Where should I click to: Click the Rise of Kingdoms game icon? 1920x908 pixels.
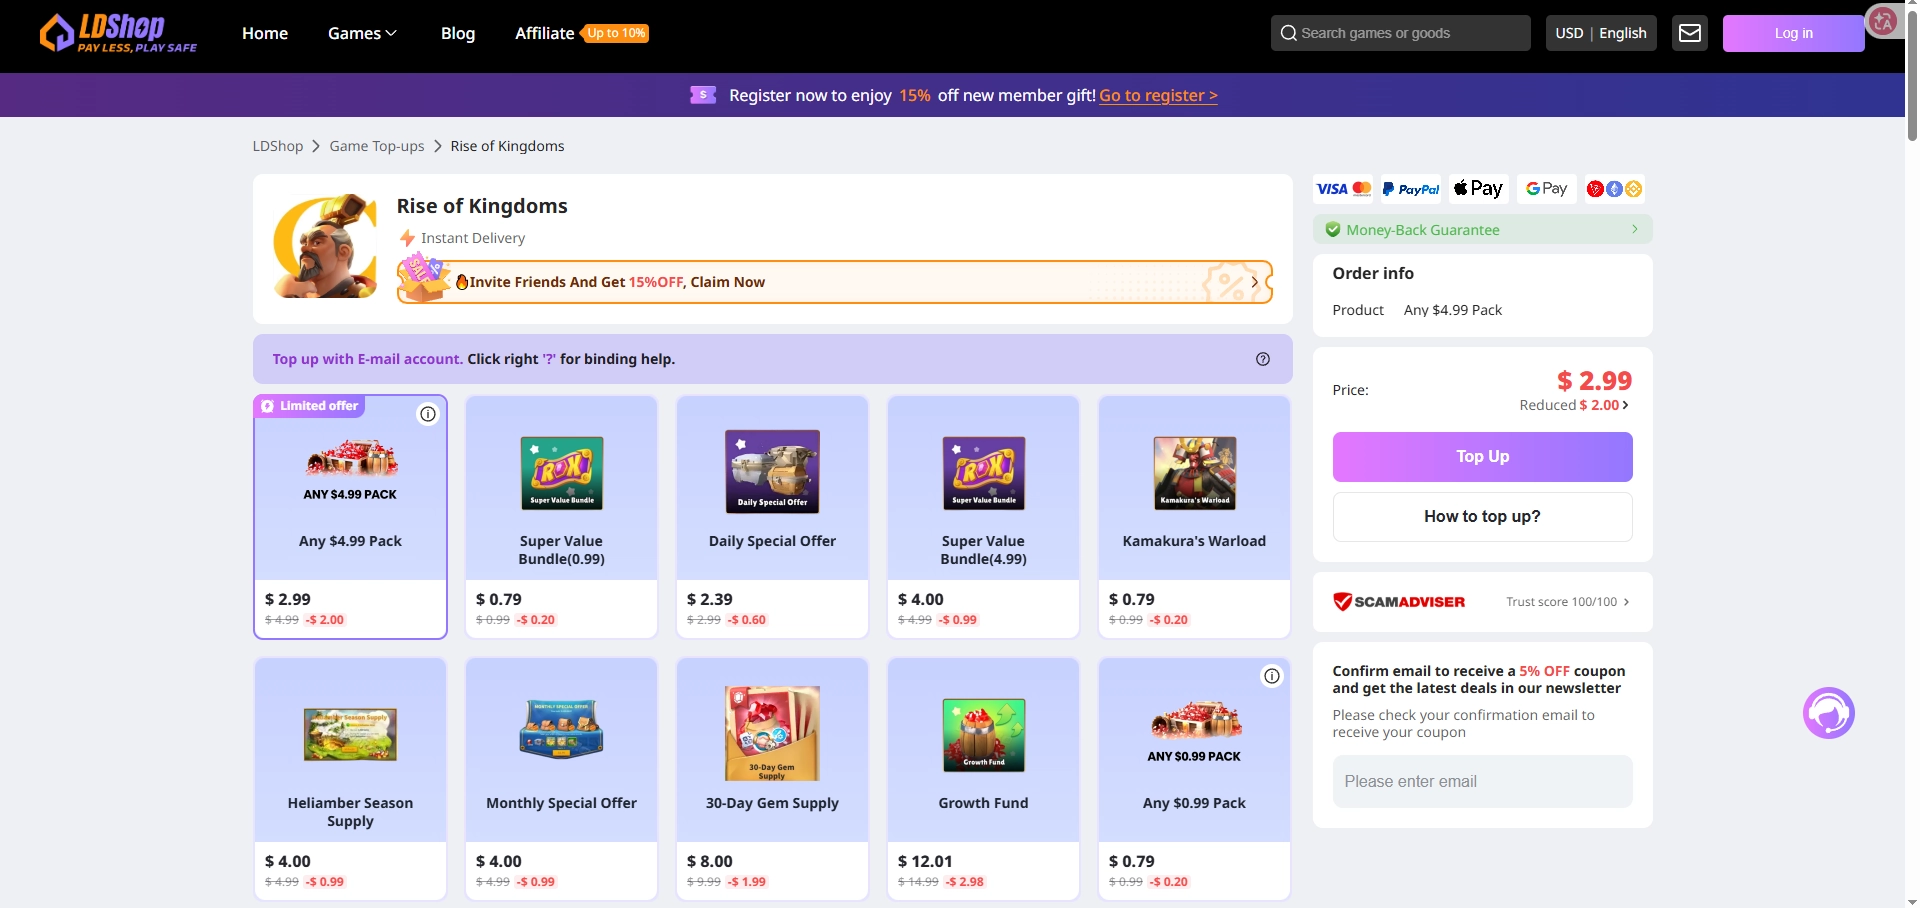pyautogui.click(x=325, y=247)
